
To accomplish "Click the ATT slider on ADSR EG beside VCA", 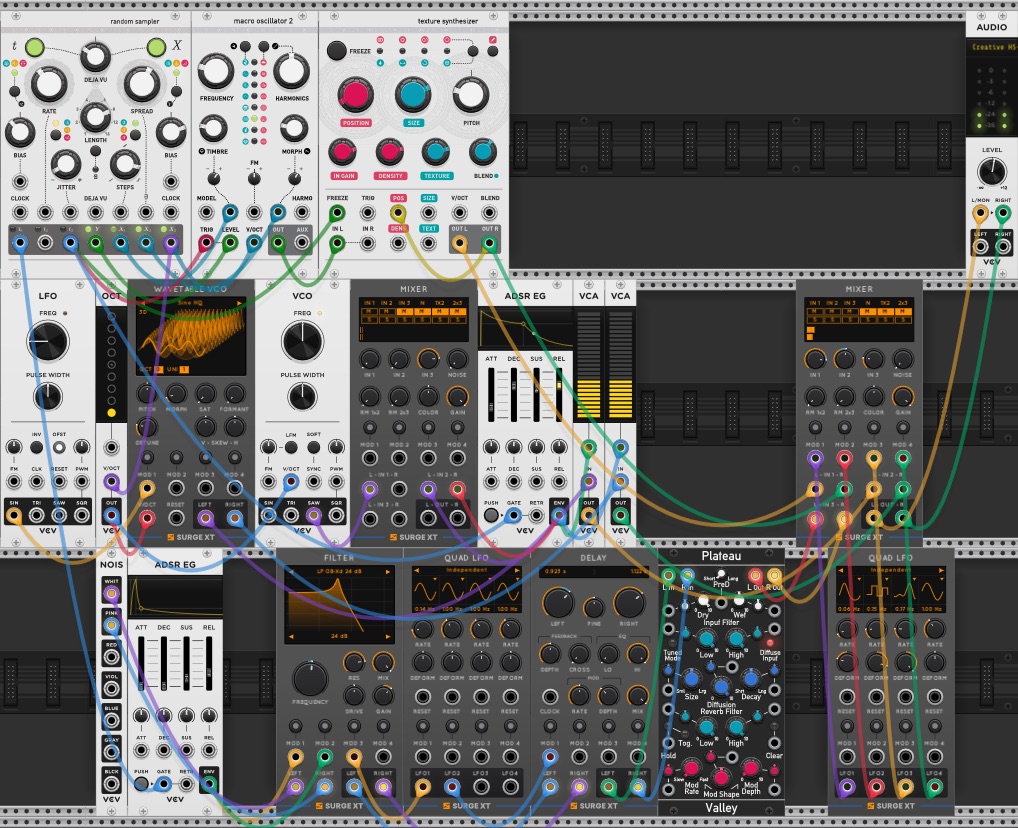I will pyautogui.click(x=491, y=395).
